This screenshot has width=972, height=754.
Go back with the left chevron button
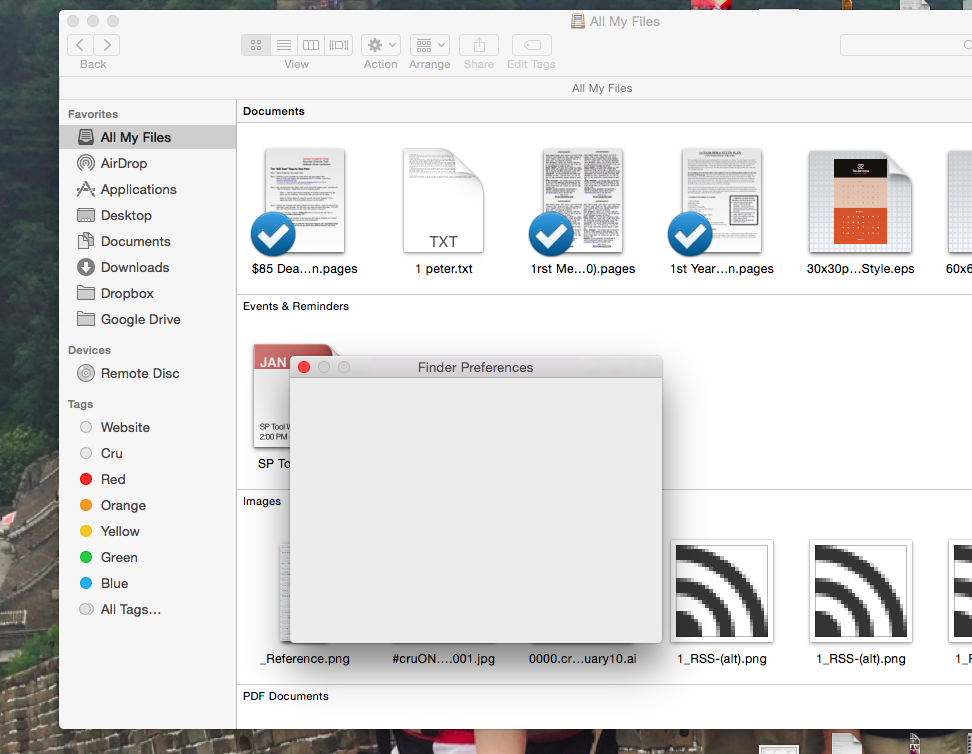coord(80,45)
